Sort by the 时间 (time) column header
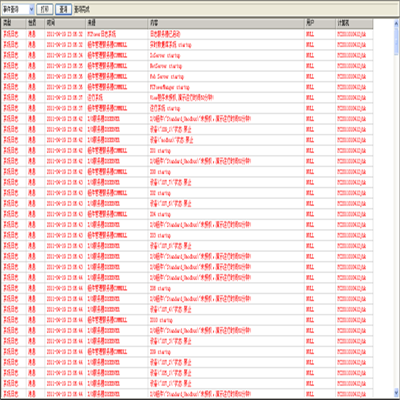400x400 pixels. point(65,23)
